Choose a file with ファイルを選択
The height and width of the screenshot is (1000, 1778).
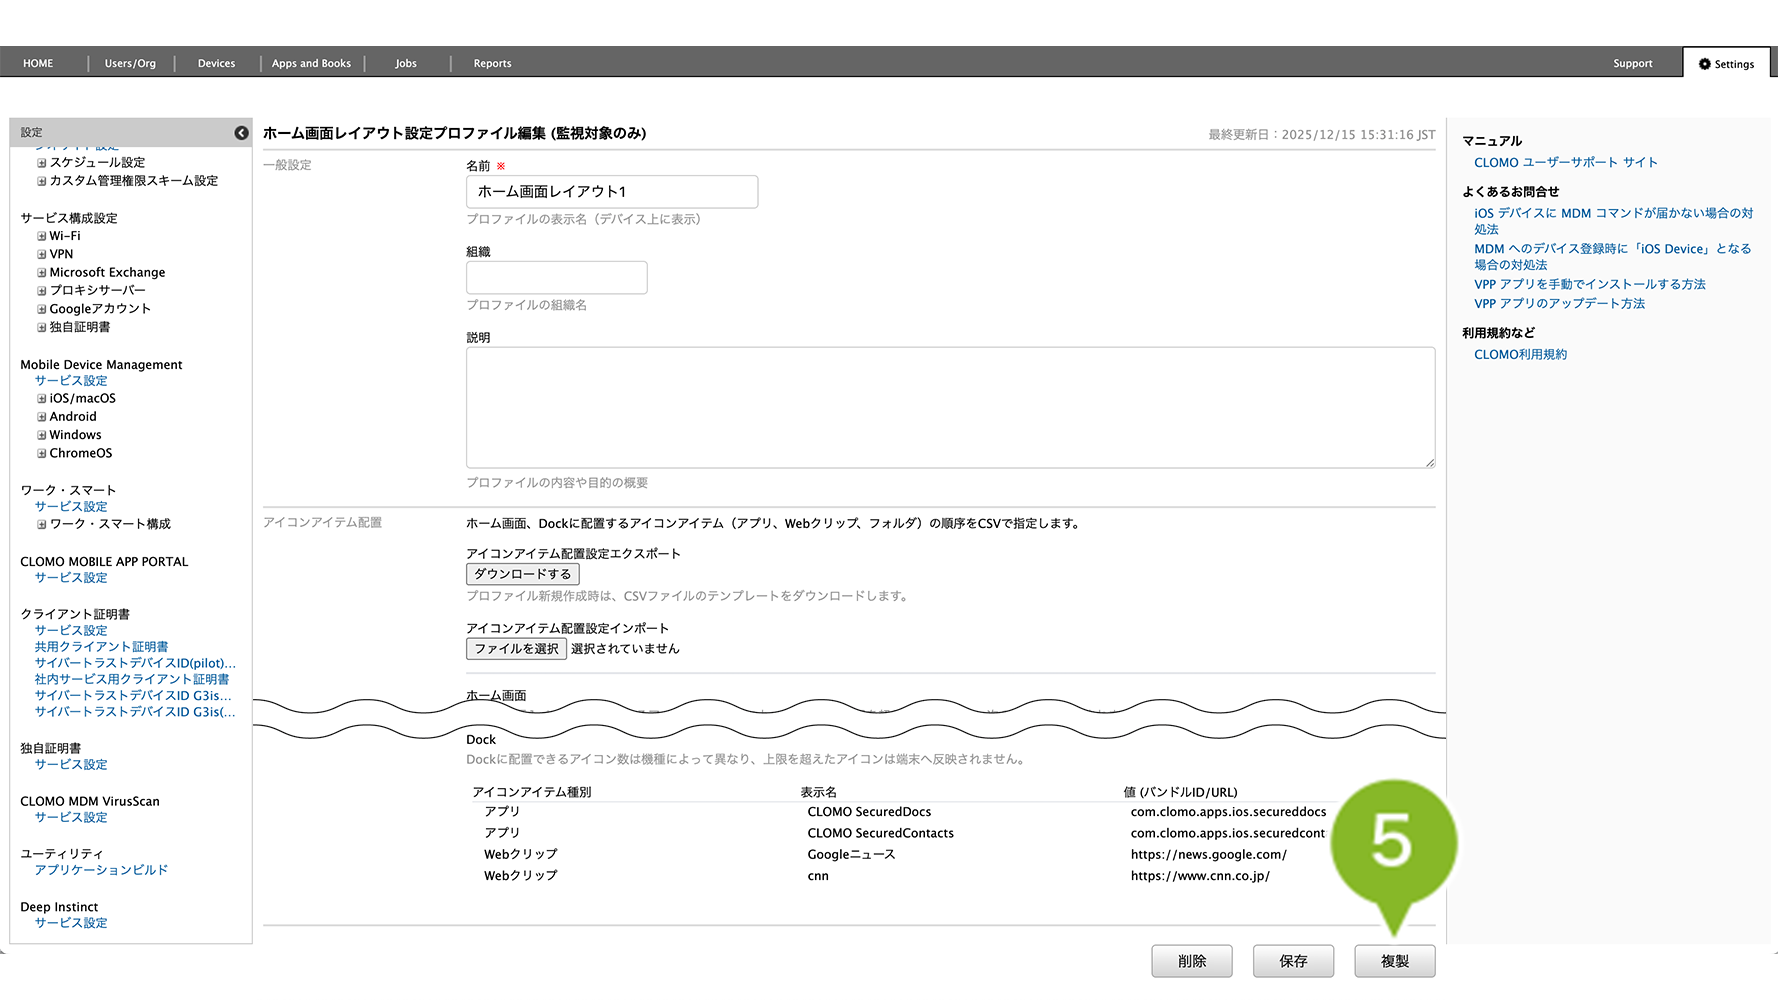(x=516, y=649)
